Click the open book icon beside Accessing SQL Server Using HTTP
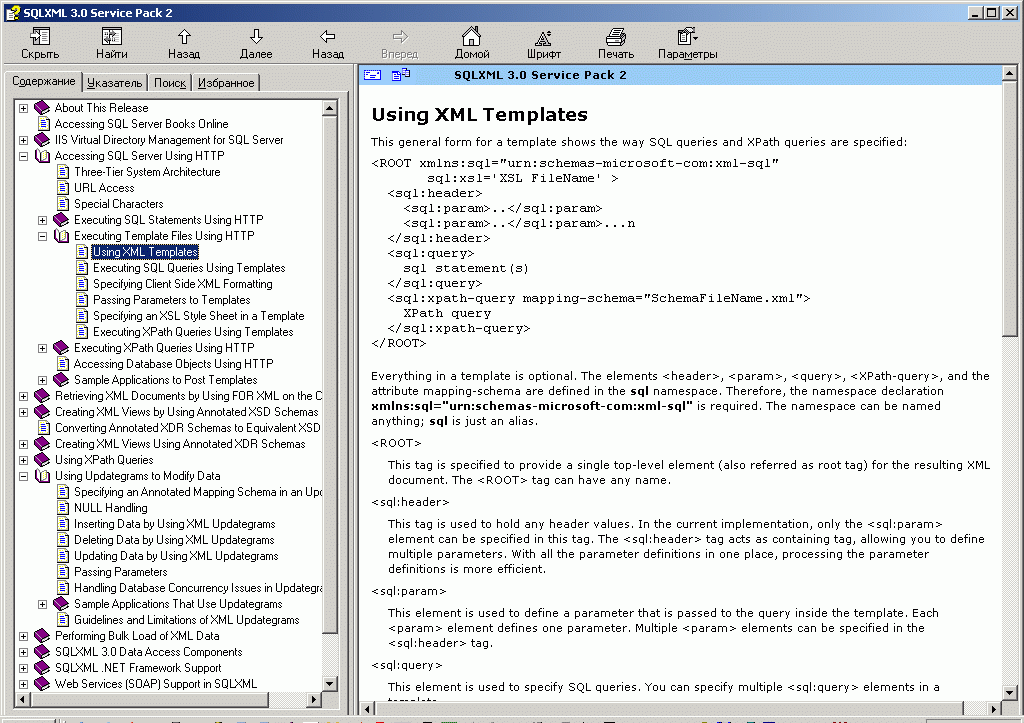This screenshot has width=1024, height=723. pos(42,155)
